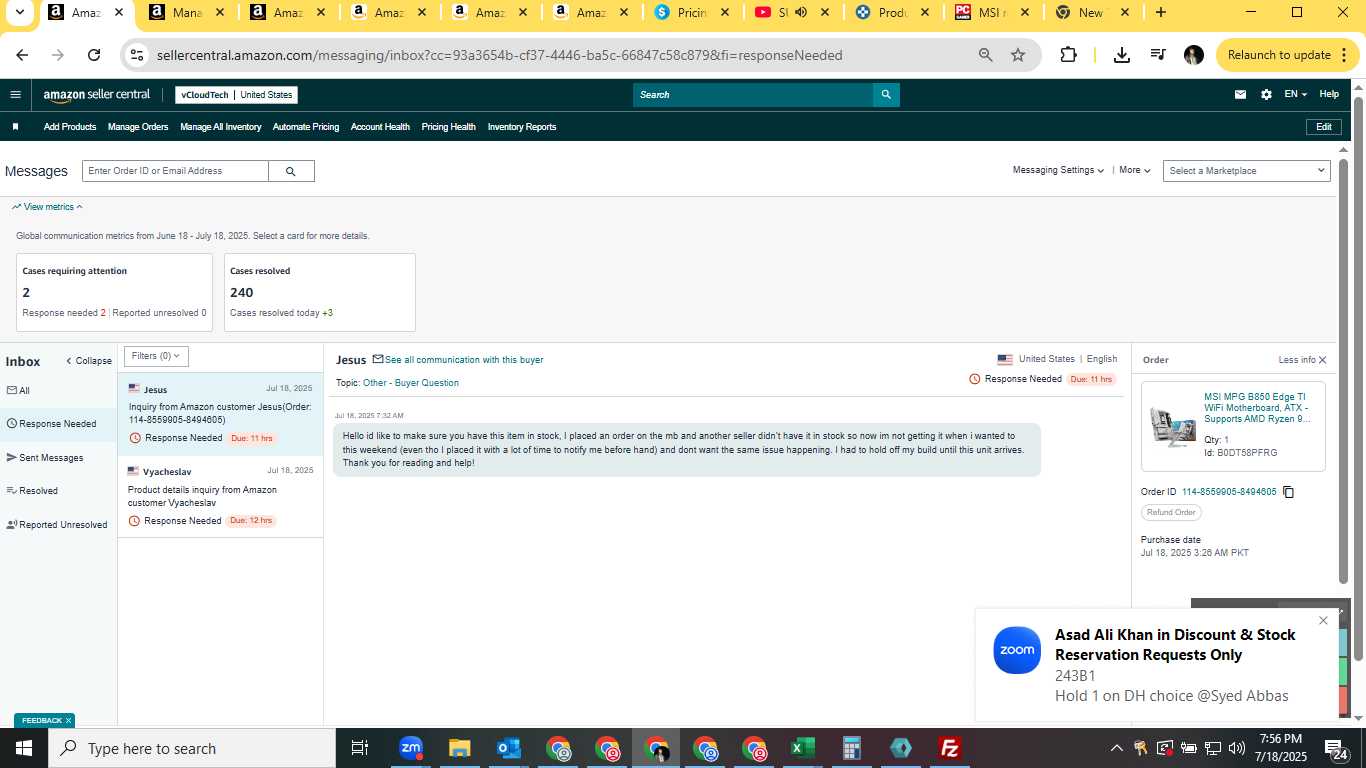Click the motherboard product thumbnail

[x=1172, y=427]
